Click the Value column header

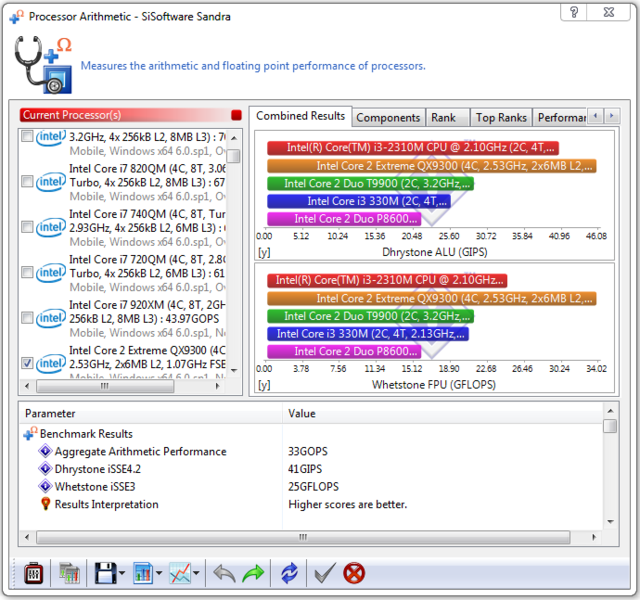[x=442, y=413]
